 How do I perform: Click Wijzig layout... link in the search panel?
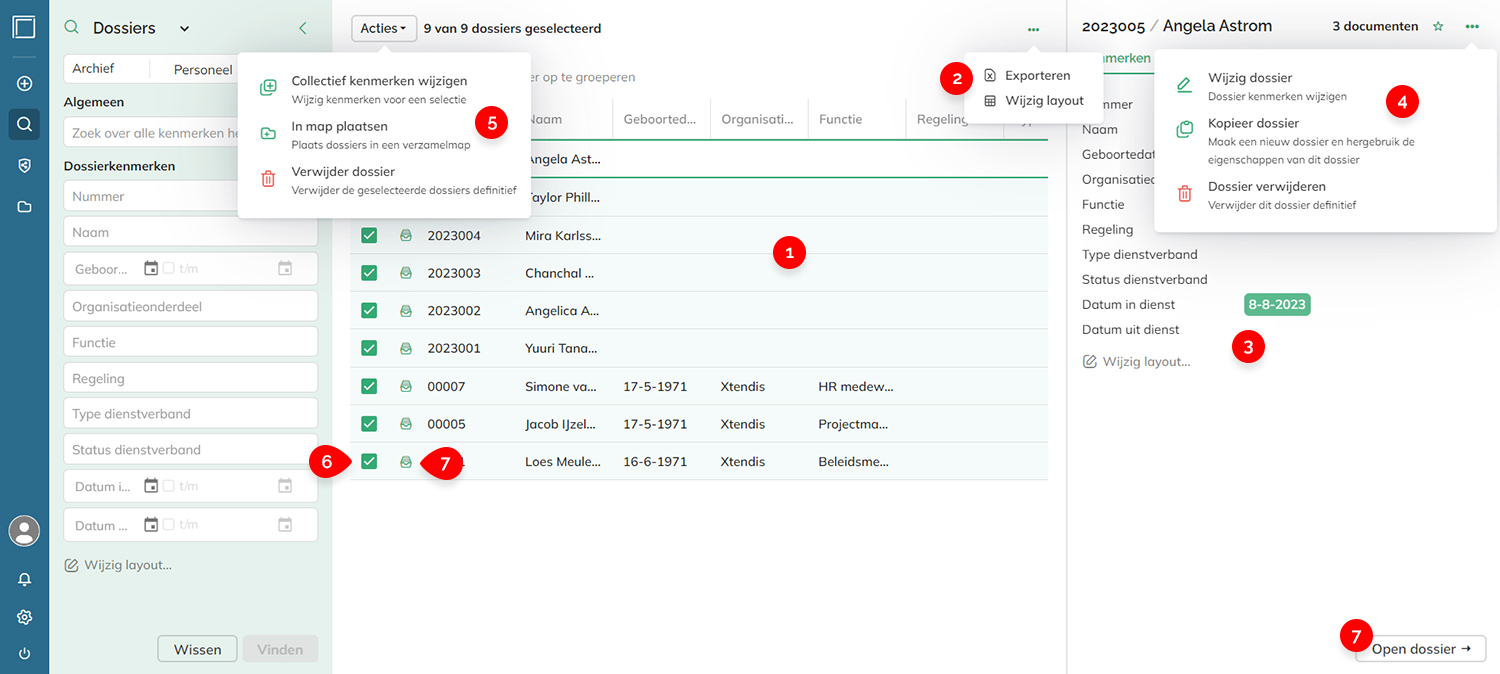tap(118, 565)
